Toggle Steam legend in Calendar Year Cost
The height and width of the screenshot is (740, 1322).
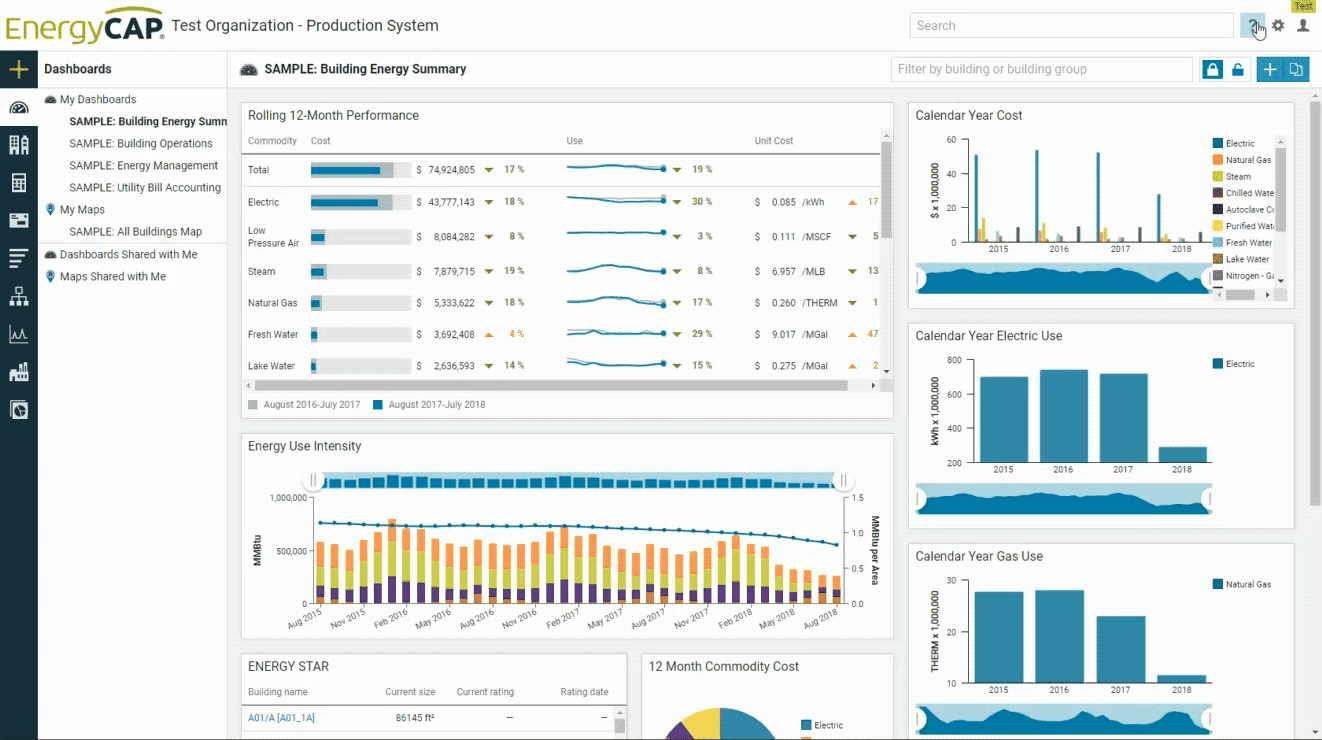coord(1231,176)
